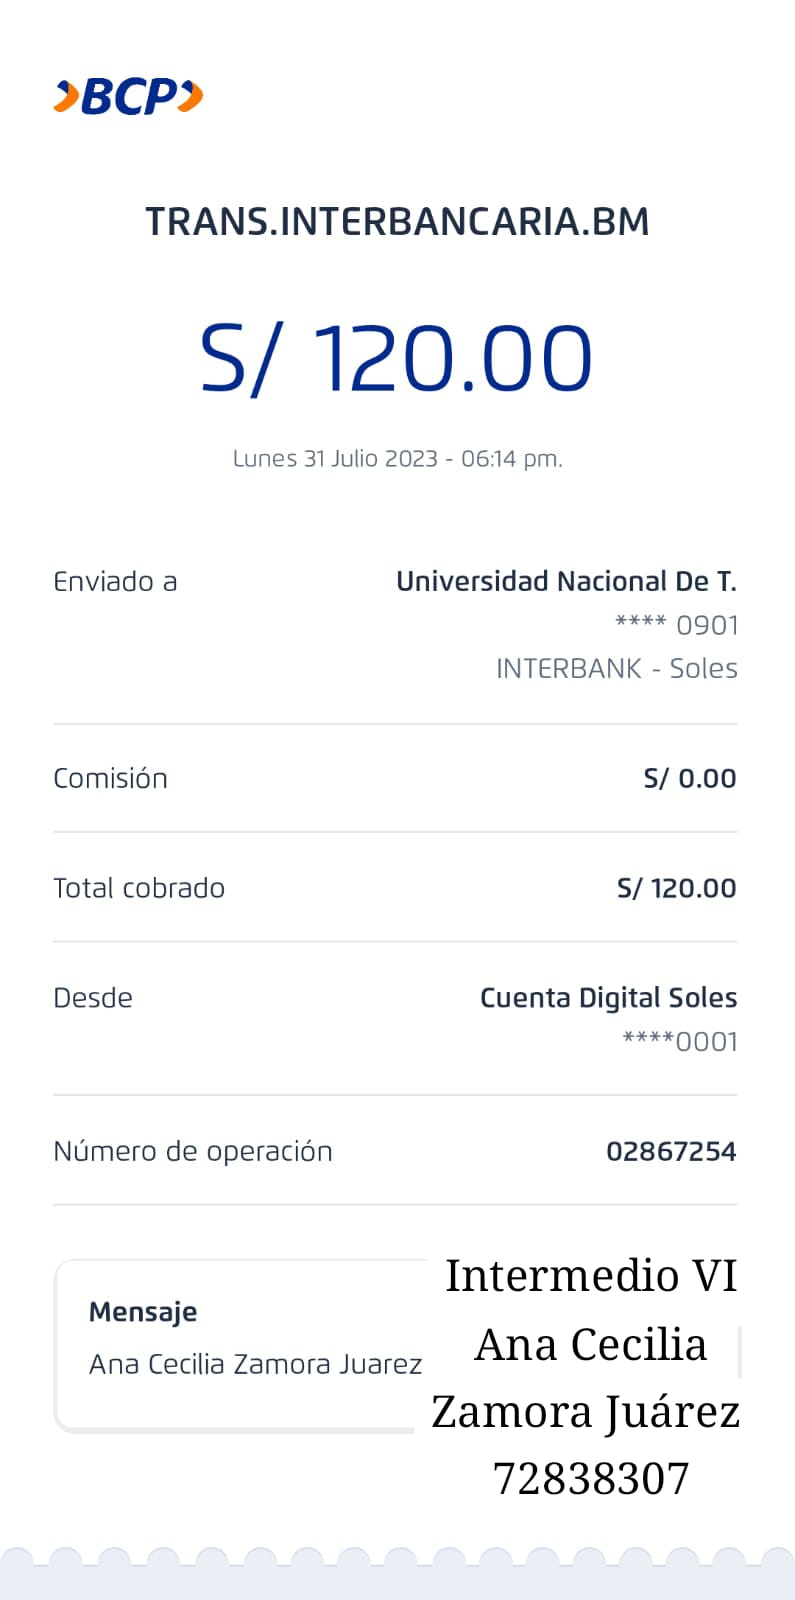The height and width of the screenshot is (1600, 795).
Task: Click the Número de operación label
Action: tap(193, 1151)
